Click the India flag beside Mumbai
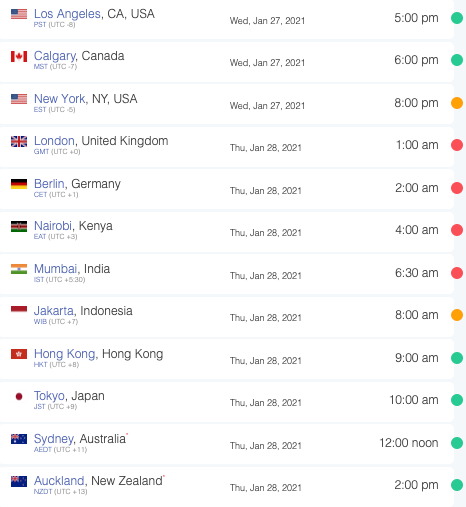The image size is (466, 507). click(19, 269)
